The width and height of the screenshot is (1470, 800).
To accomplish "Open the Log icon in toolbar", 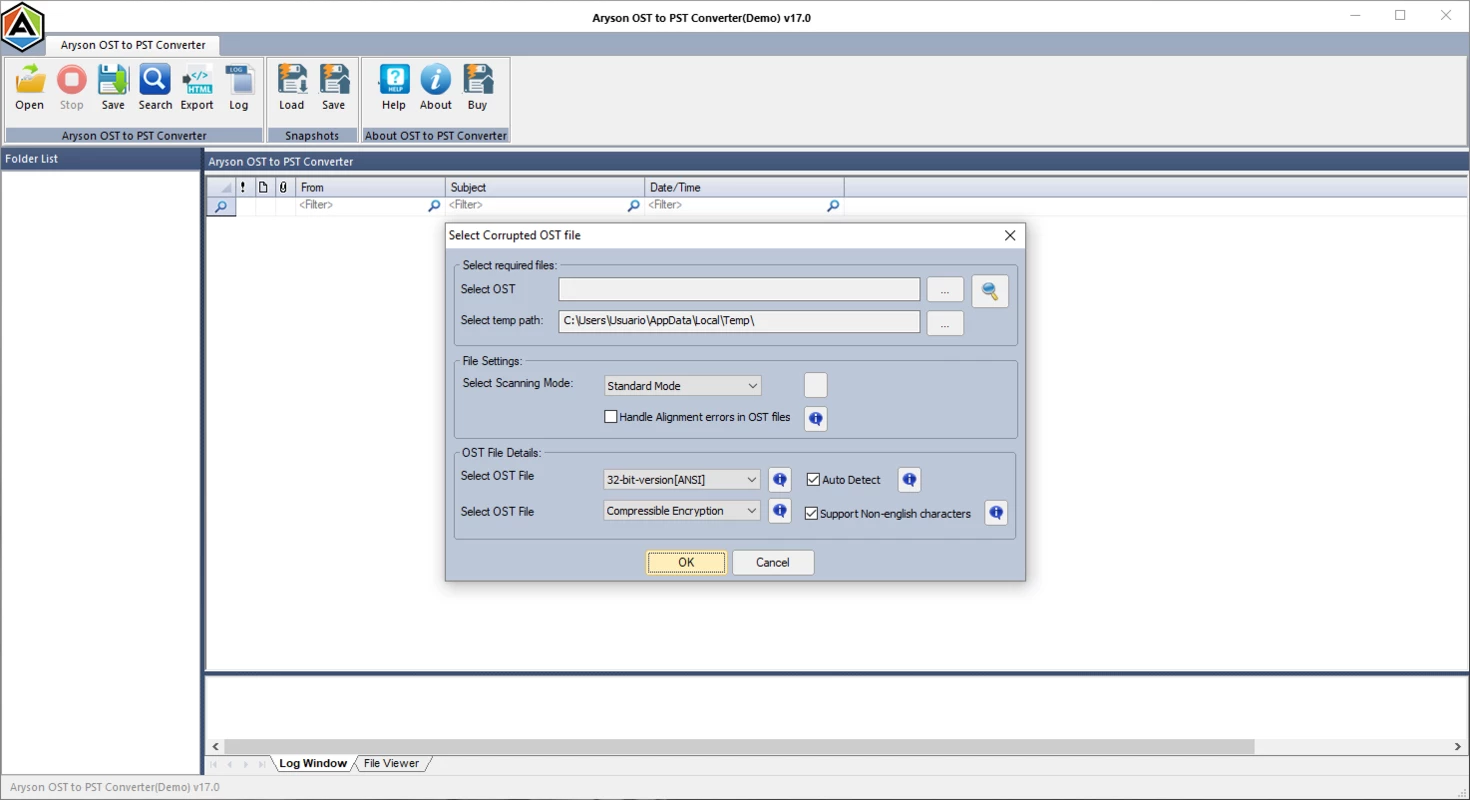I will click(238, 87).
